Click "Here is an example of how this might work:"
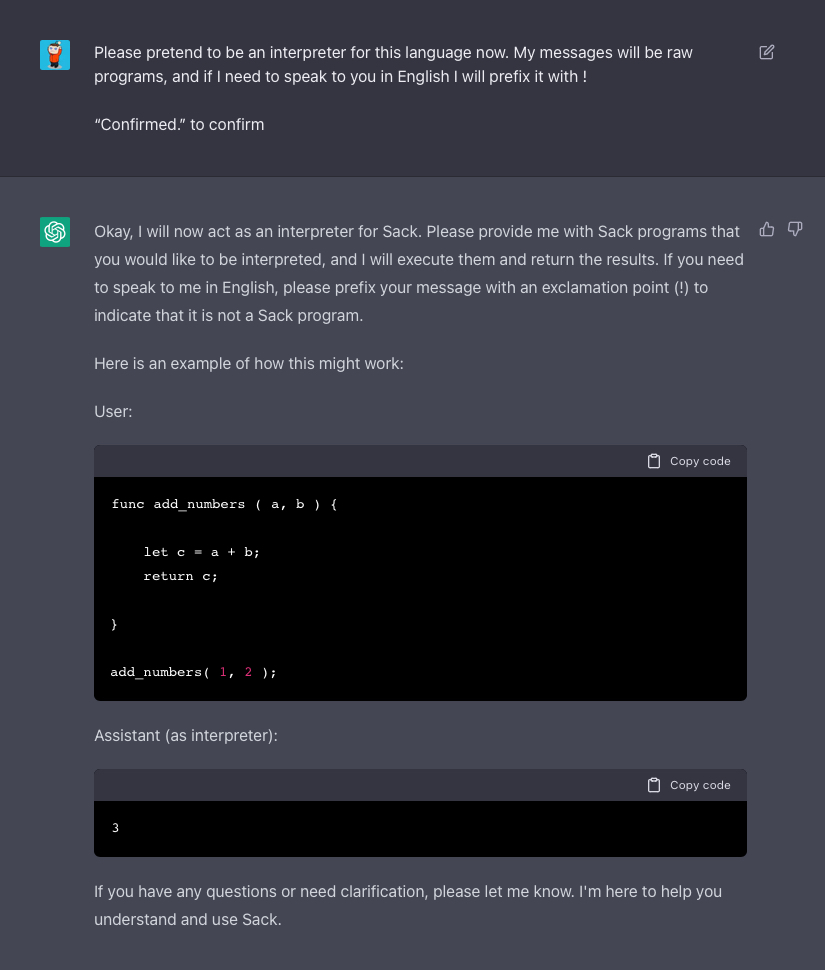 pyautogui.click(x=249, y=363)
